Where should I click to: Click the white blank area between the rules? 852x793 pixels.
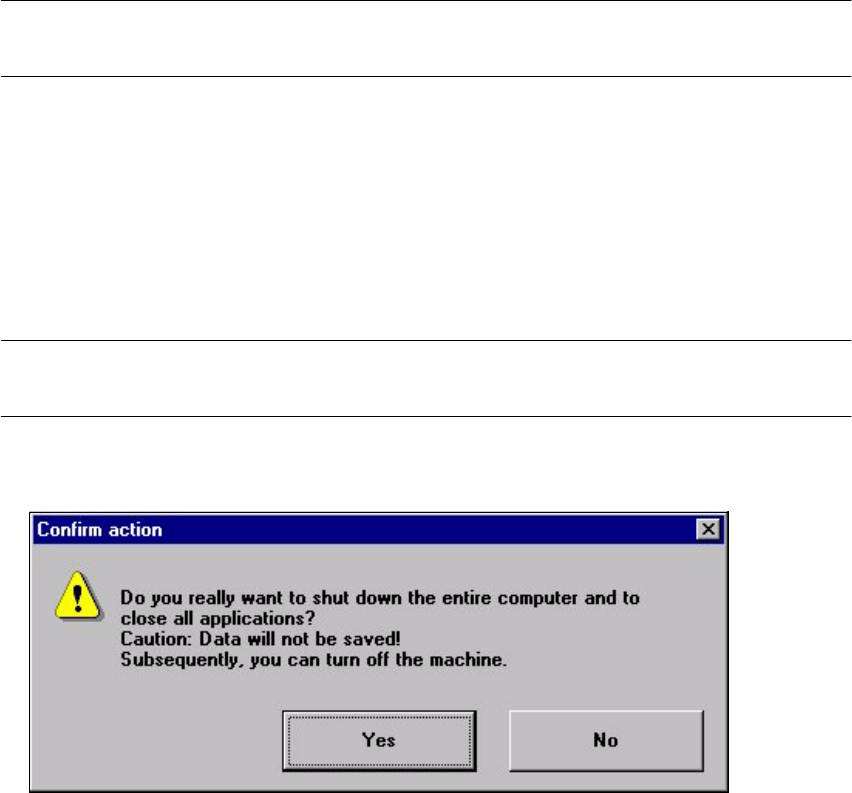426,209
